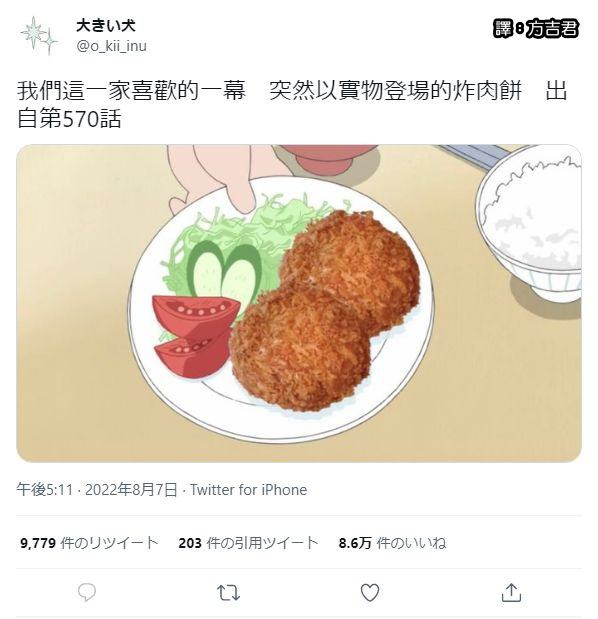The height and width of the screenshot is (619, 598).
Task: View the 203 quote tweets list
Action: [248, 543]
